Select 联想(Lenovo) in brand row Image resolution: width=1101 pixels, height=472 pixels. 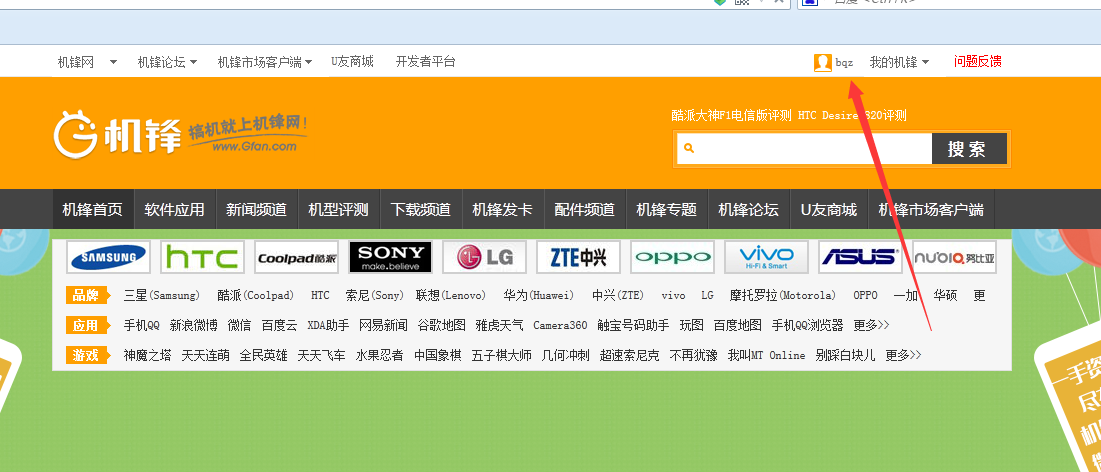[x=451, y=296]
